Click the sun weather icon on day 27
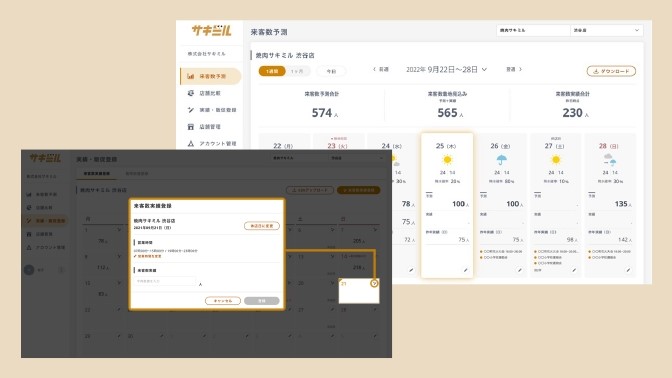Viewport: 672px width, 378px height. click(x=556, y=160)
